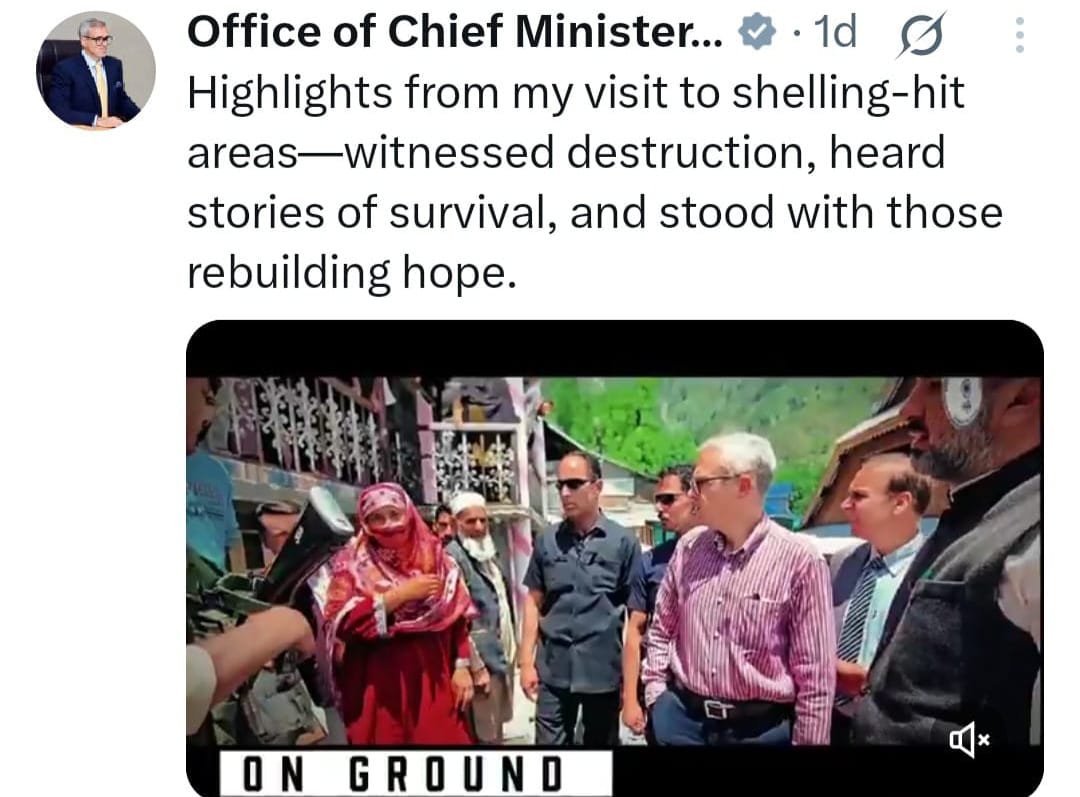Open the Grok slashed-circle icon
The height and width of the screenshot is (797, 1080).
[921, 34]
